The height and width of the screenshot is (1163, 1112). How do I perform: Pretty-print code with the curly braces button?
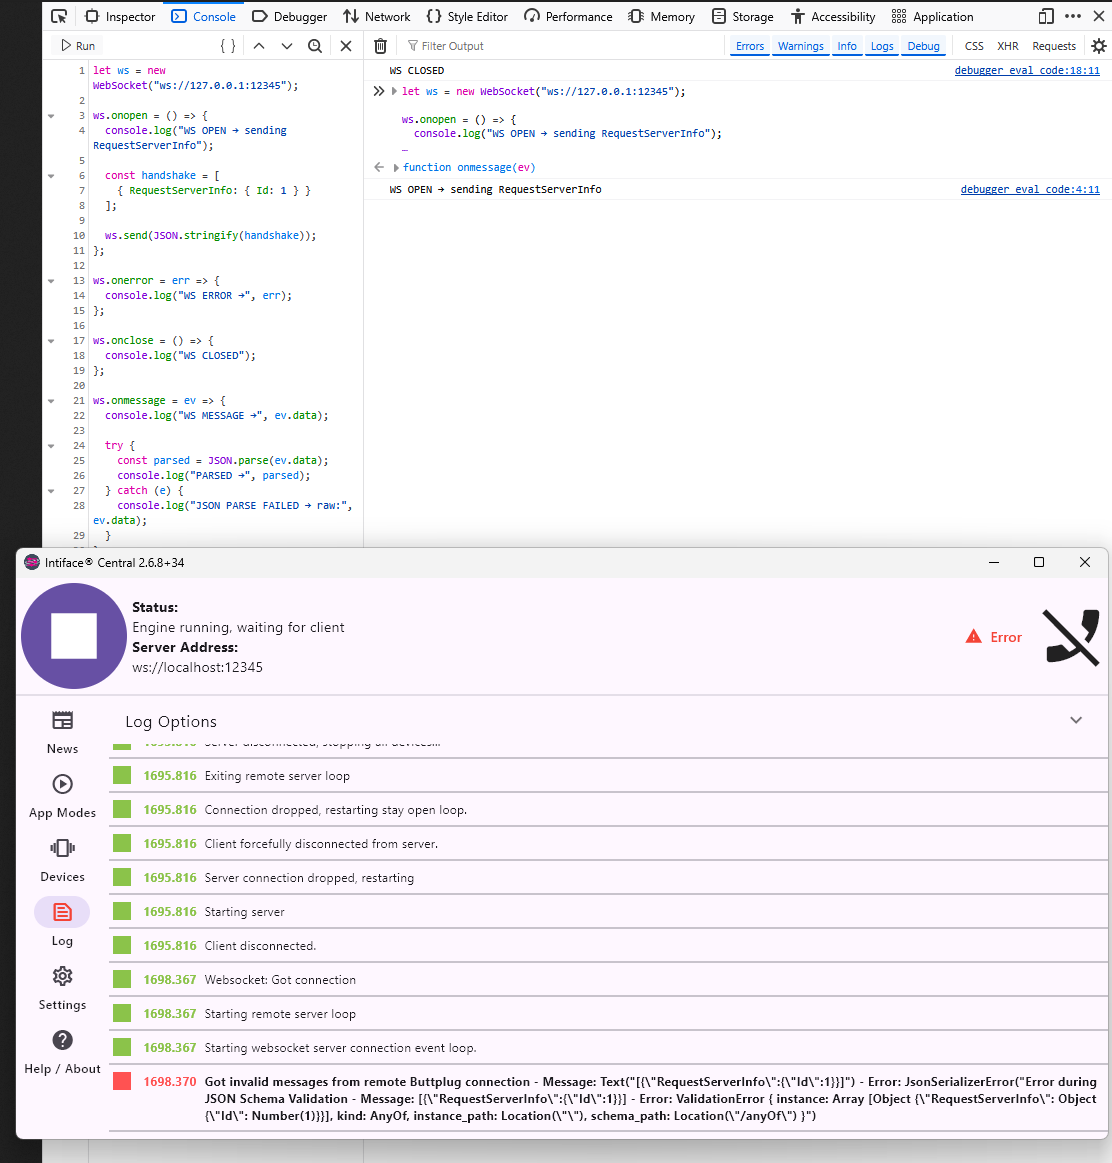click(x=228, y=46)
